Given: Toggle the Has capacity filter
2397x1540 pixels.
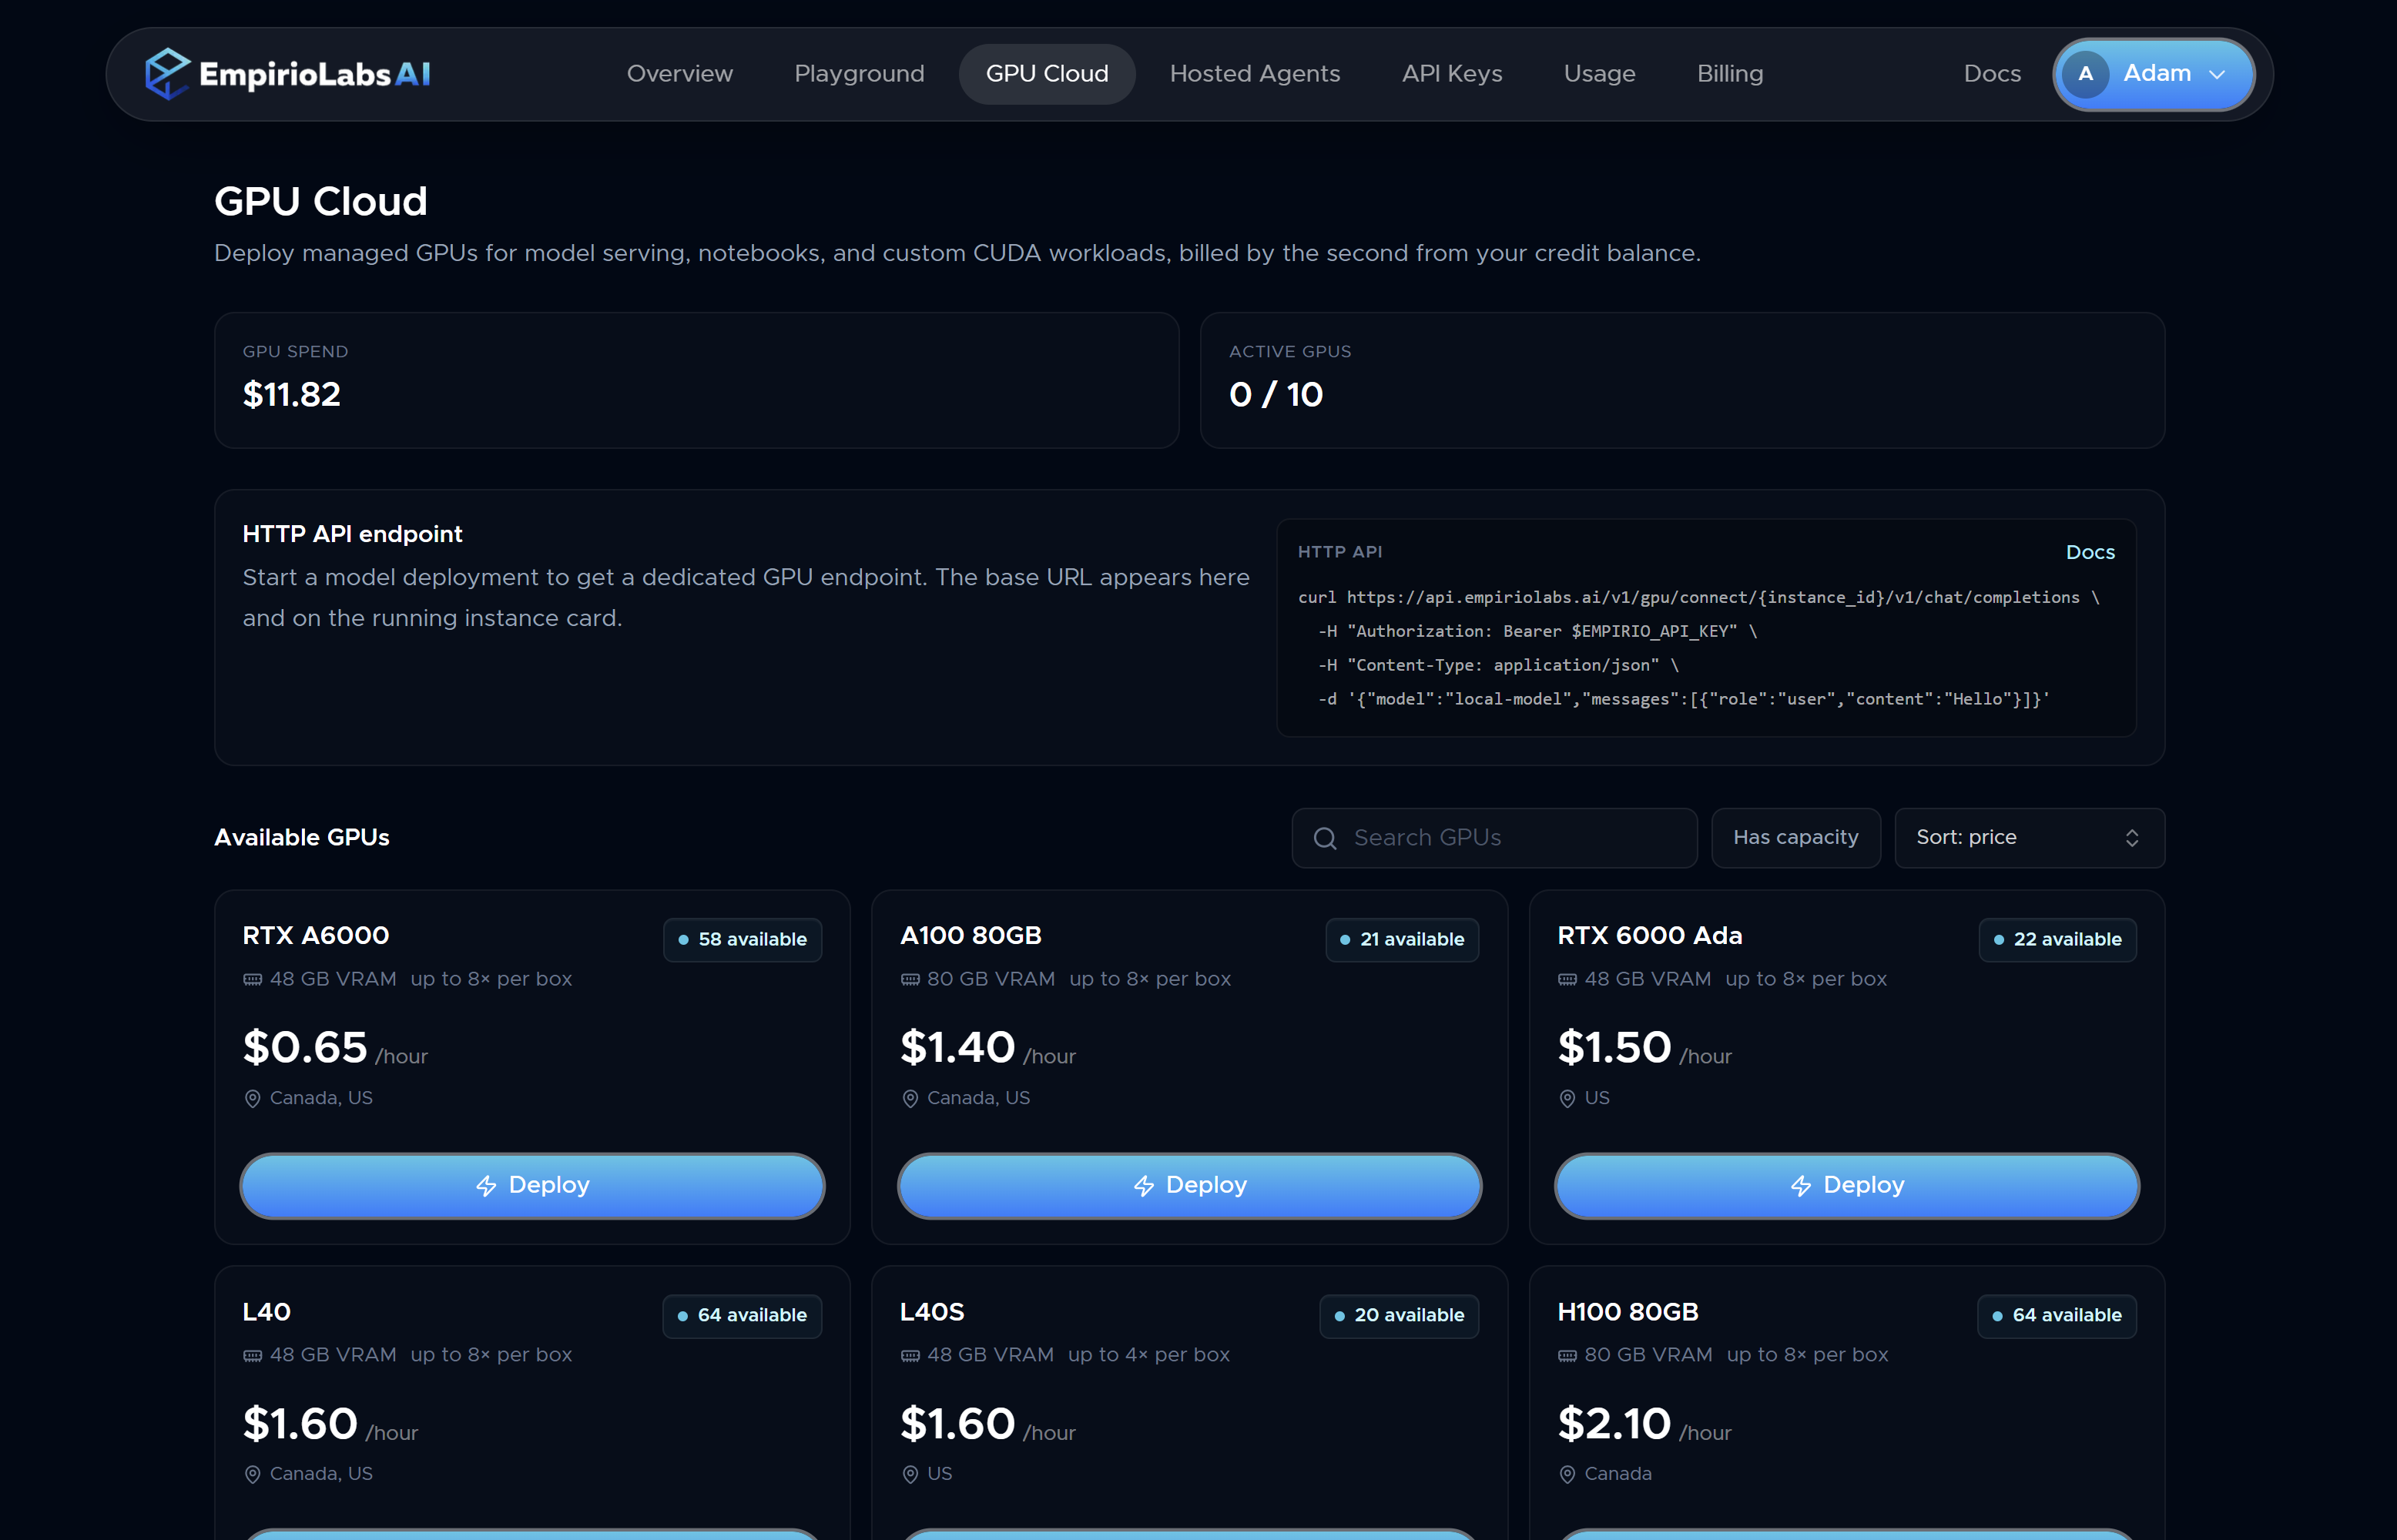Looking at the screenshot, I should coord(1795,838).
